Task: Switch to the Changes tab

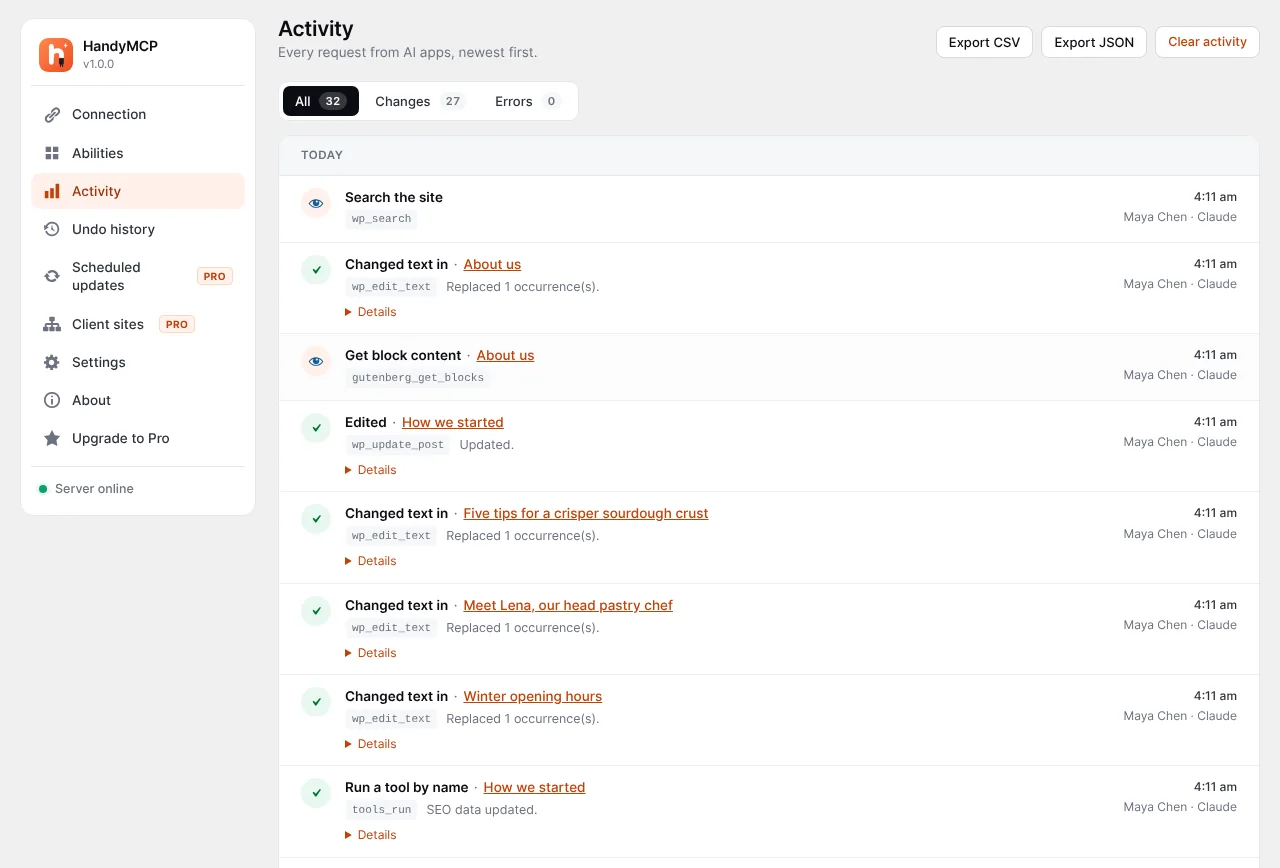Action: pos(420,101)
